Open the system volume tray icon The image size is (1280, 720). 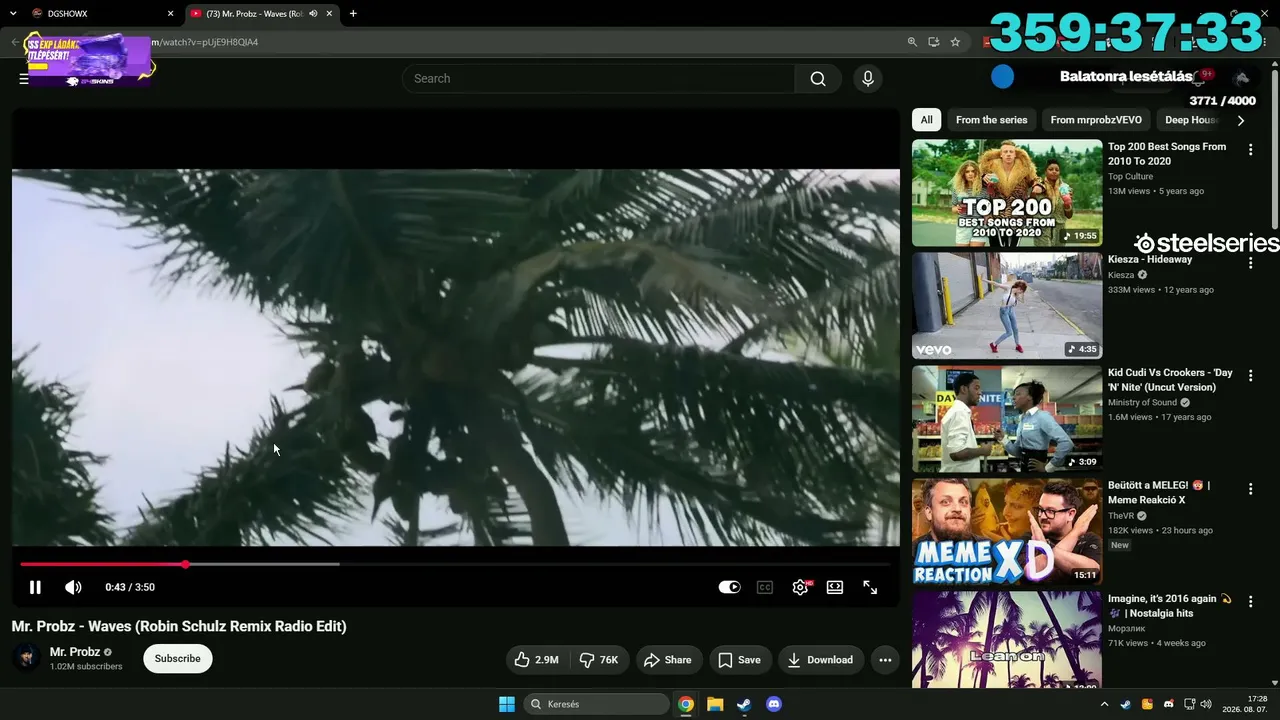[1205, 704]
